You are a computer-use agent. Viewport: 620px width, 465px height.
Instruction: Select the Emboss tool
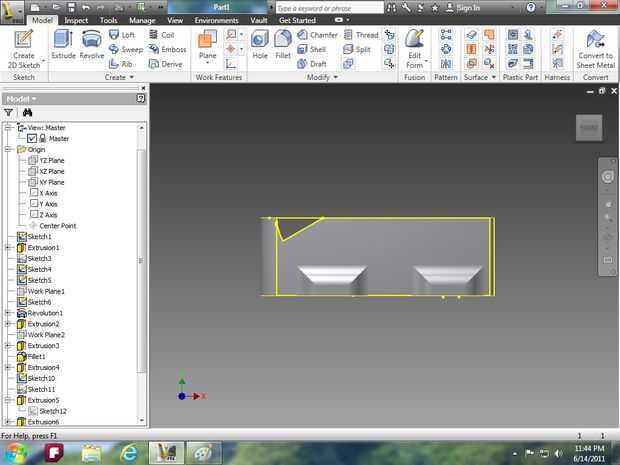(167, 49)
